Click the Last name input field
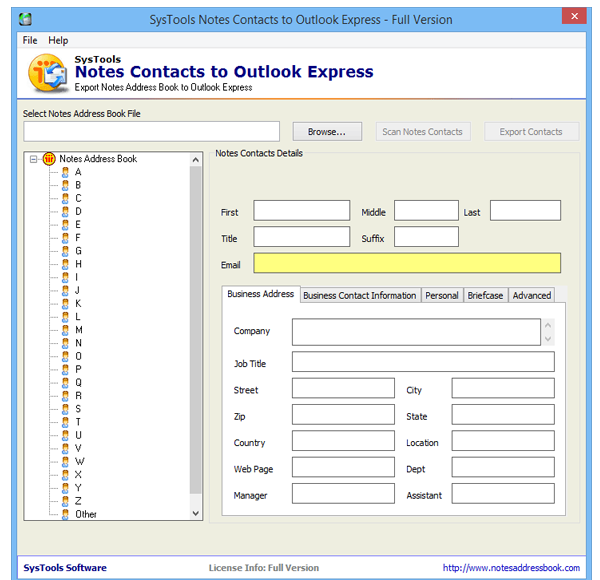 [x=525, y=210]
